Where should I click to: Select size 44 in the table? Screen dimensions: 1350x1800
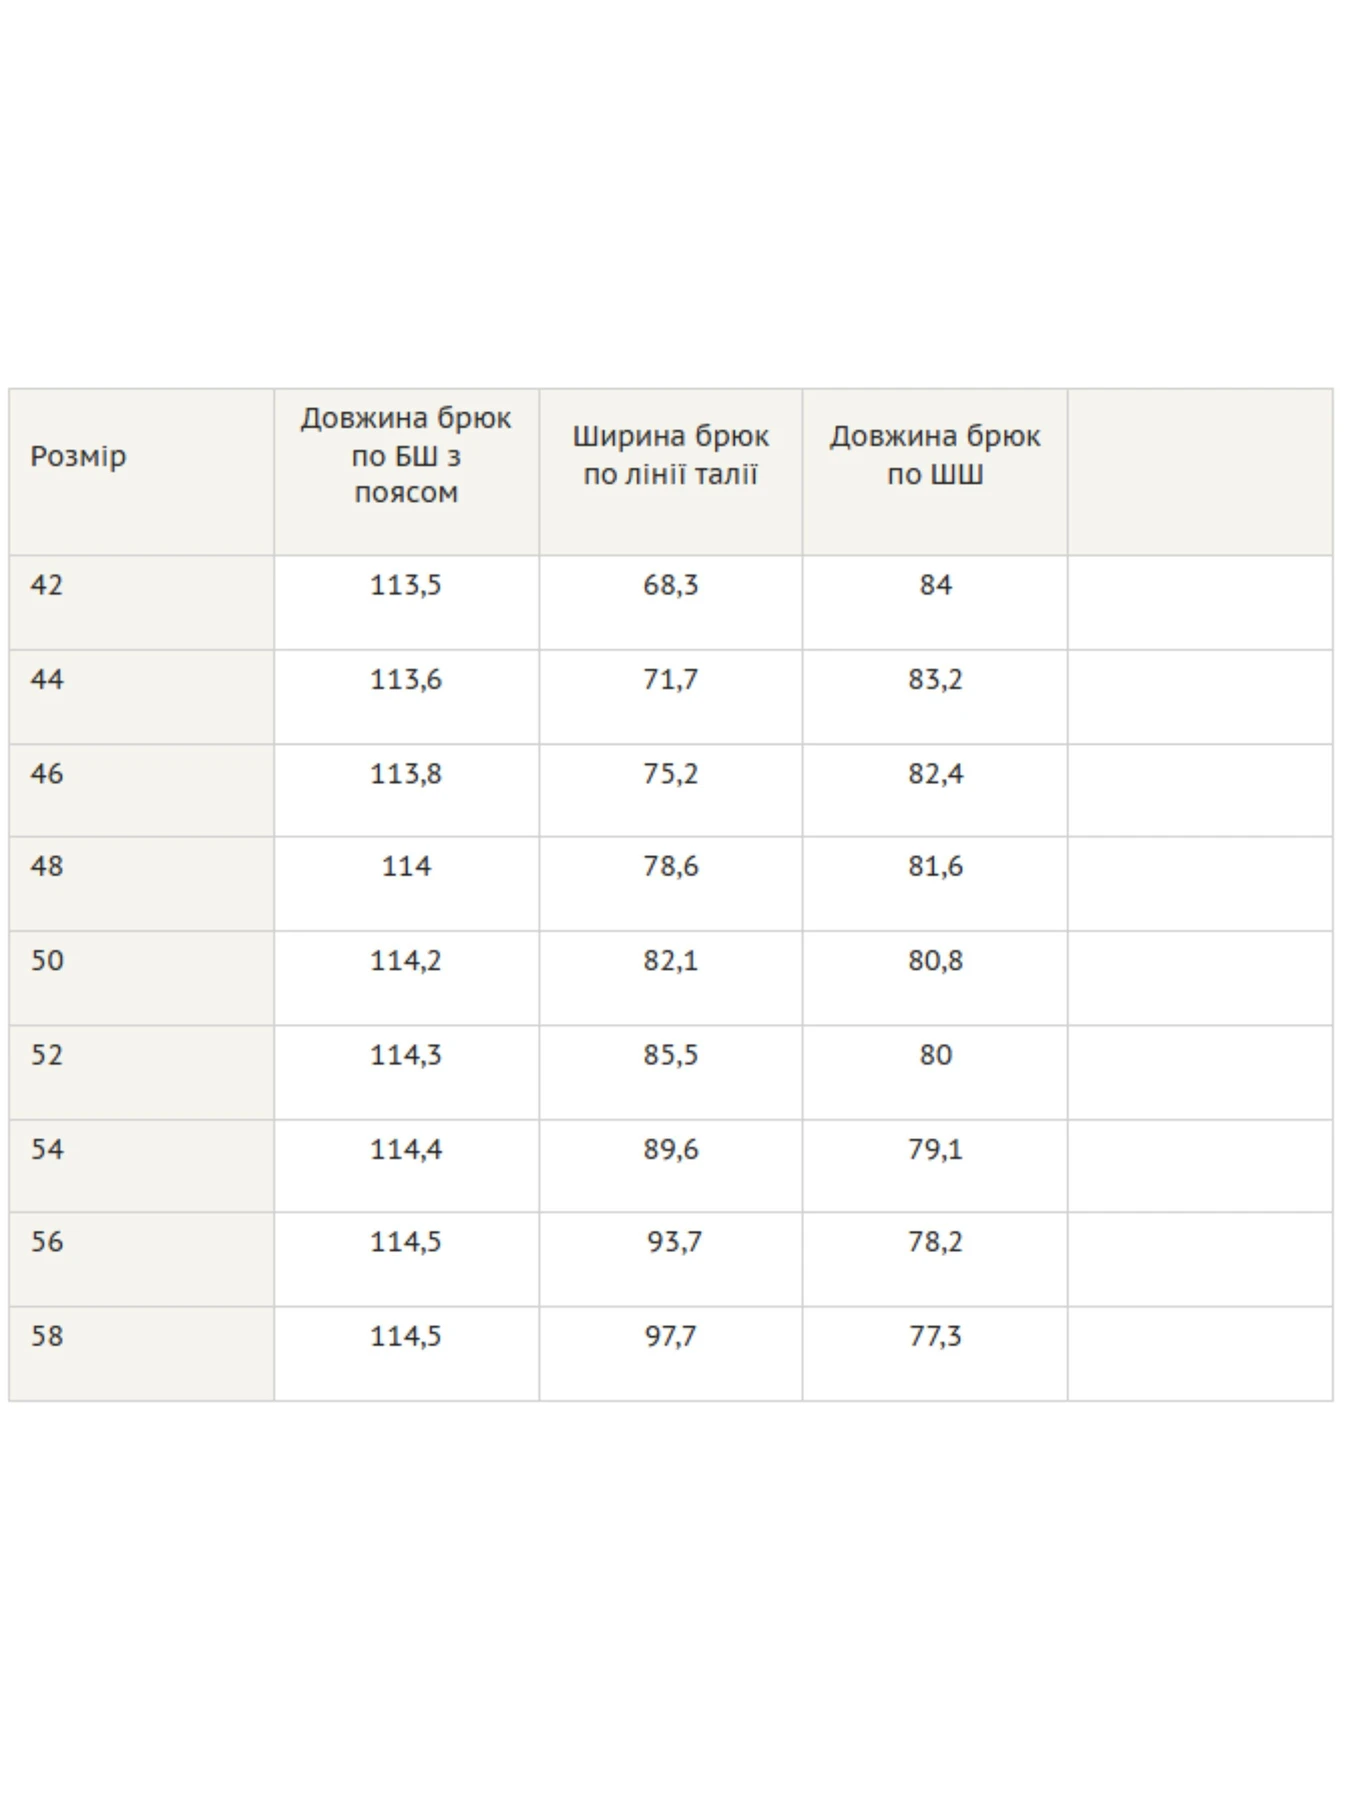tap(47, 680)
